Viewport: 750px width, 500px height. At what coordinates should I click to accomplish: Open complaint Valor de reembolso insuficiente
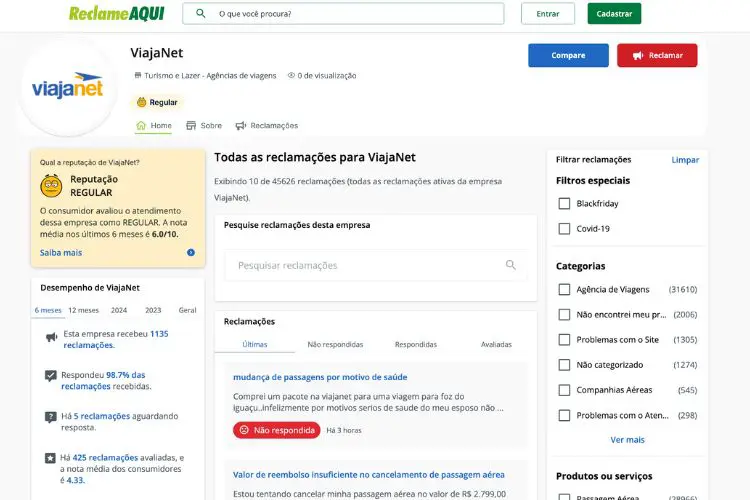coord(369,475)
